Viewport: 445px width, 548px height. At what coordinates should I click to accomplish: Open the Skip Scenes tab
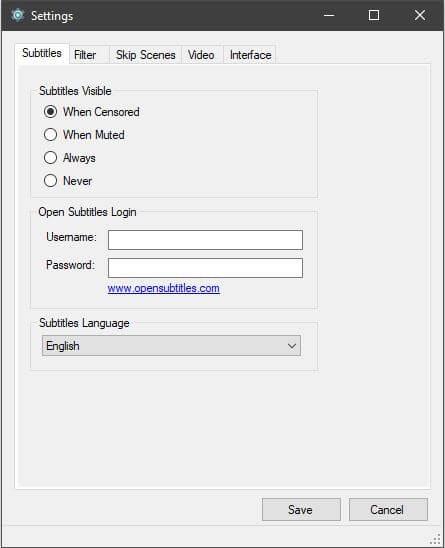point(145,55)
